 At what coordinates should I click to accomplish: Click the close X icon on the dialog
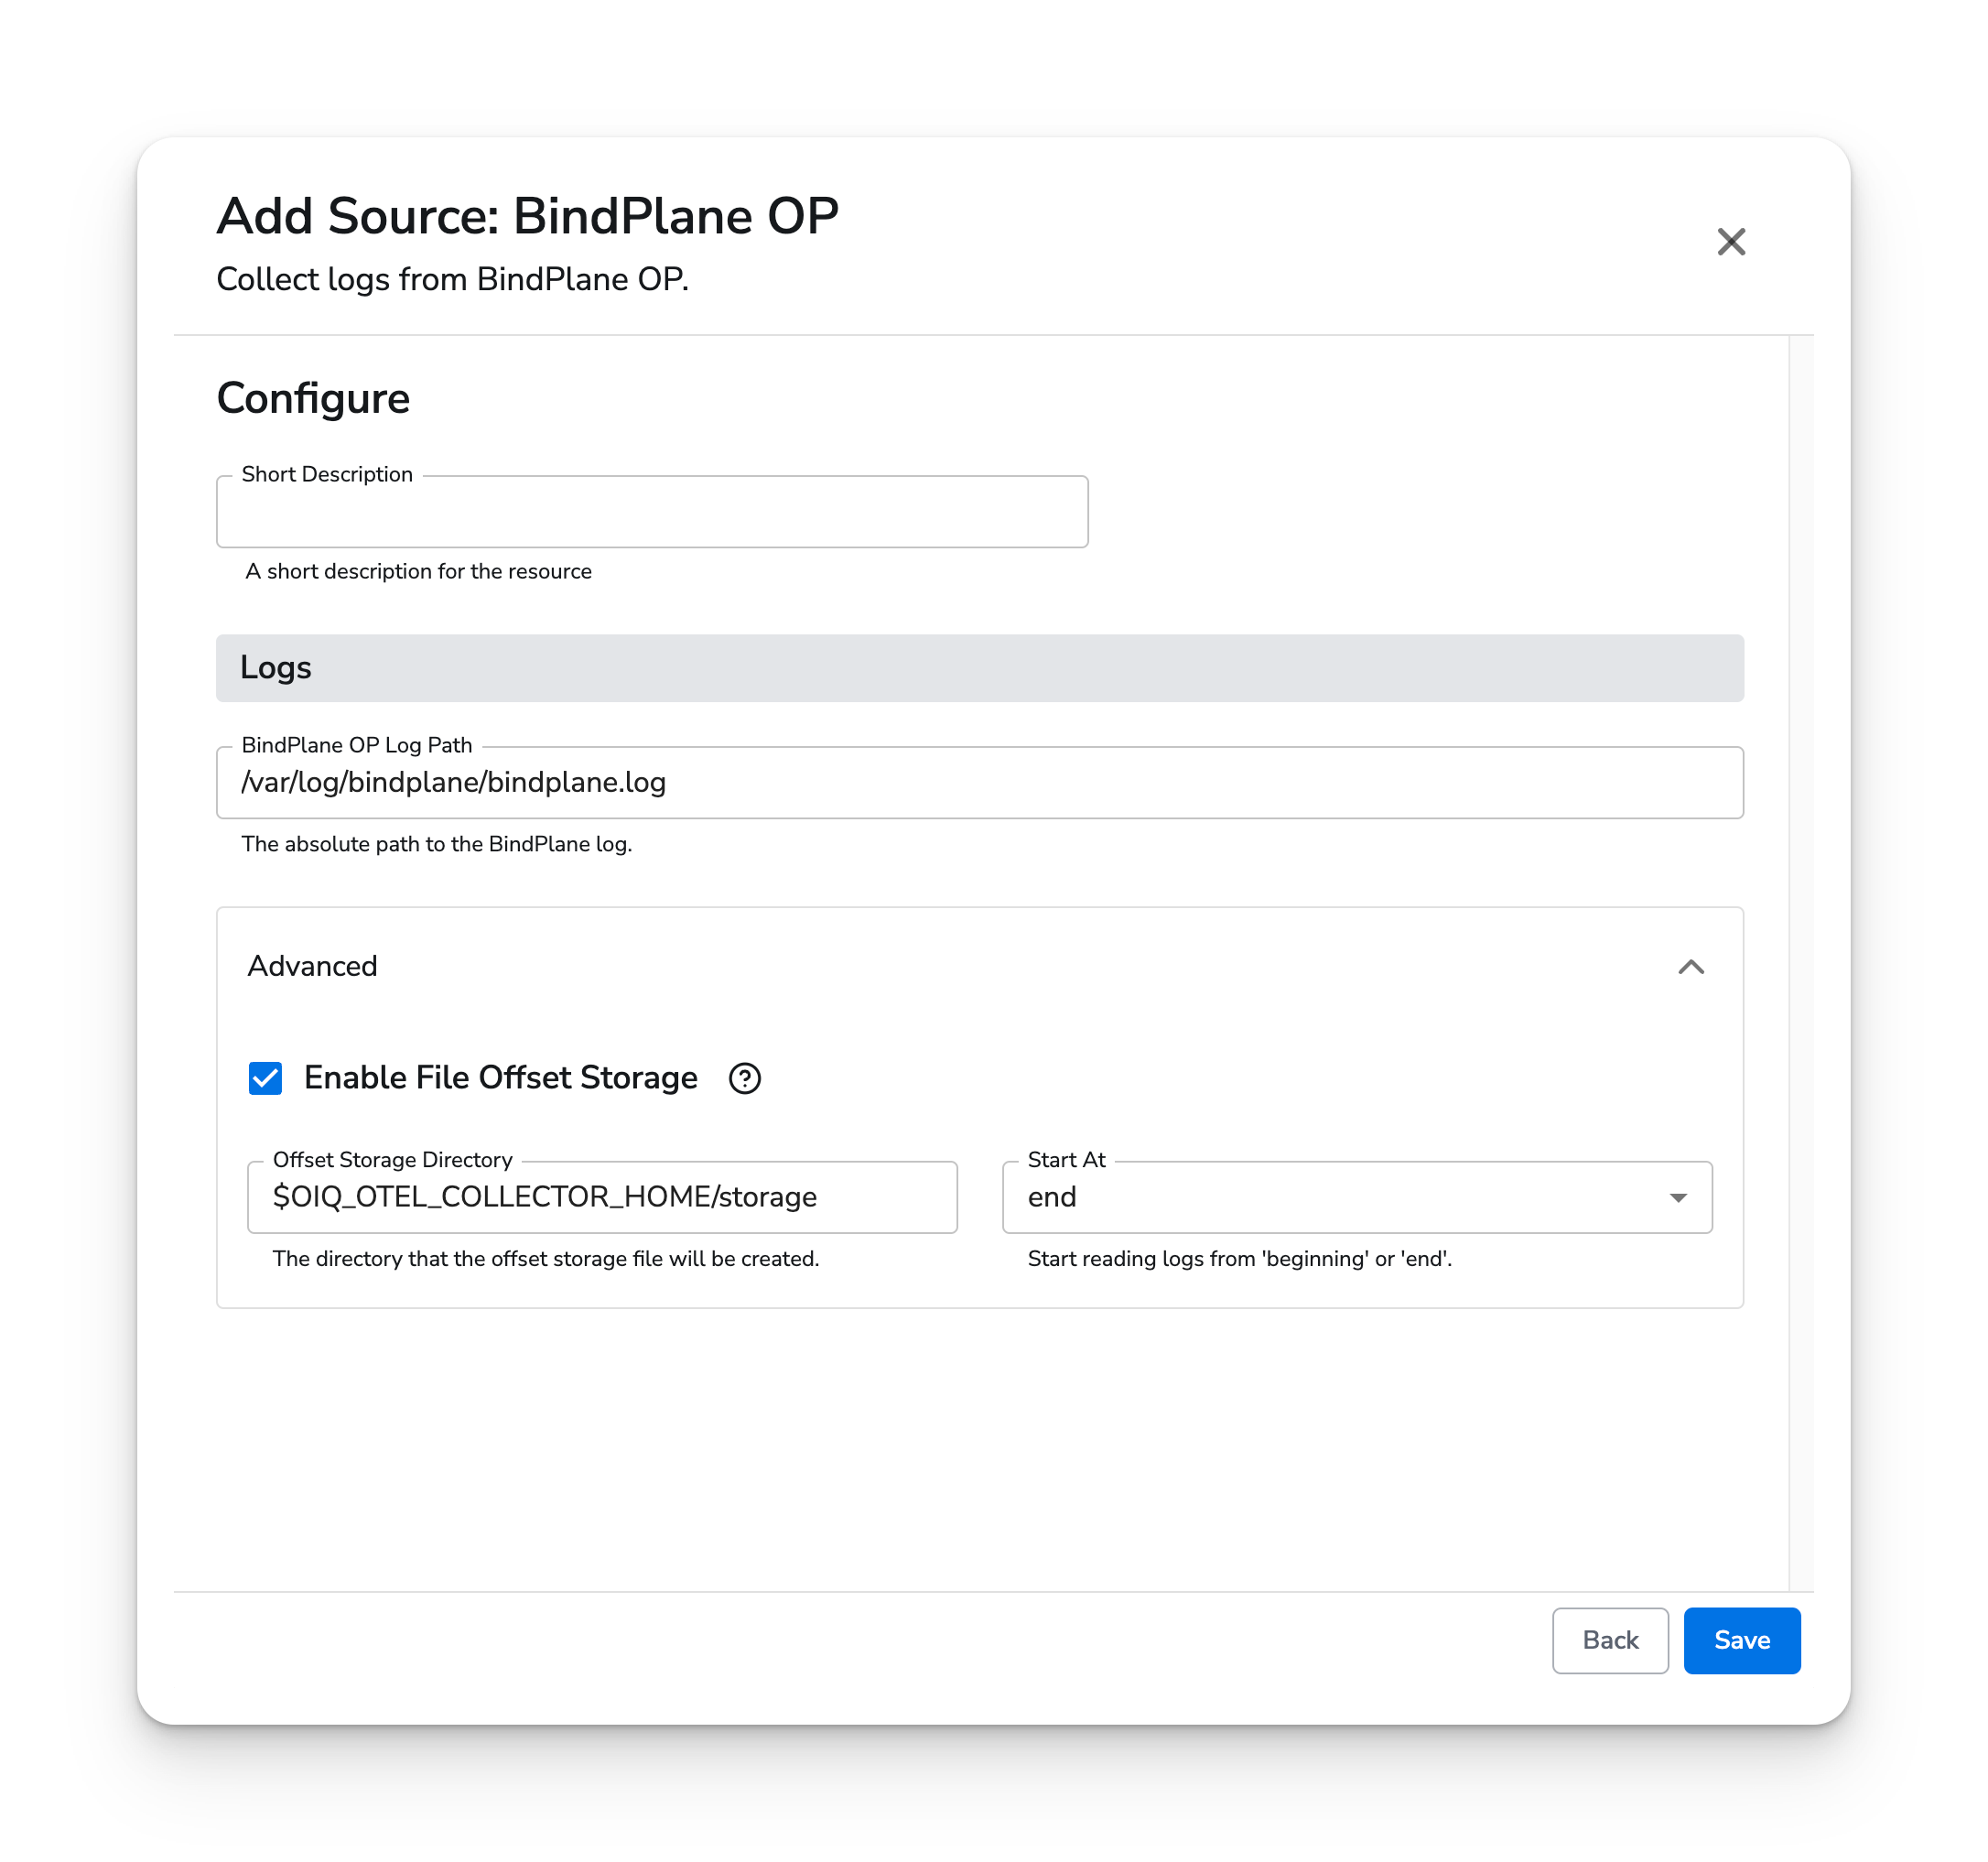pyautogui.click(x=1732, y=242)
